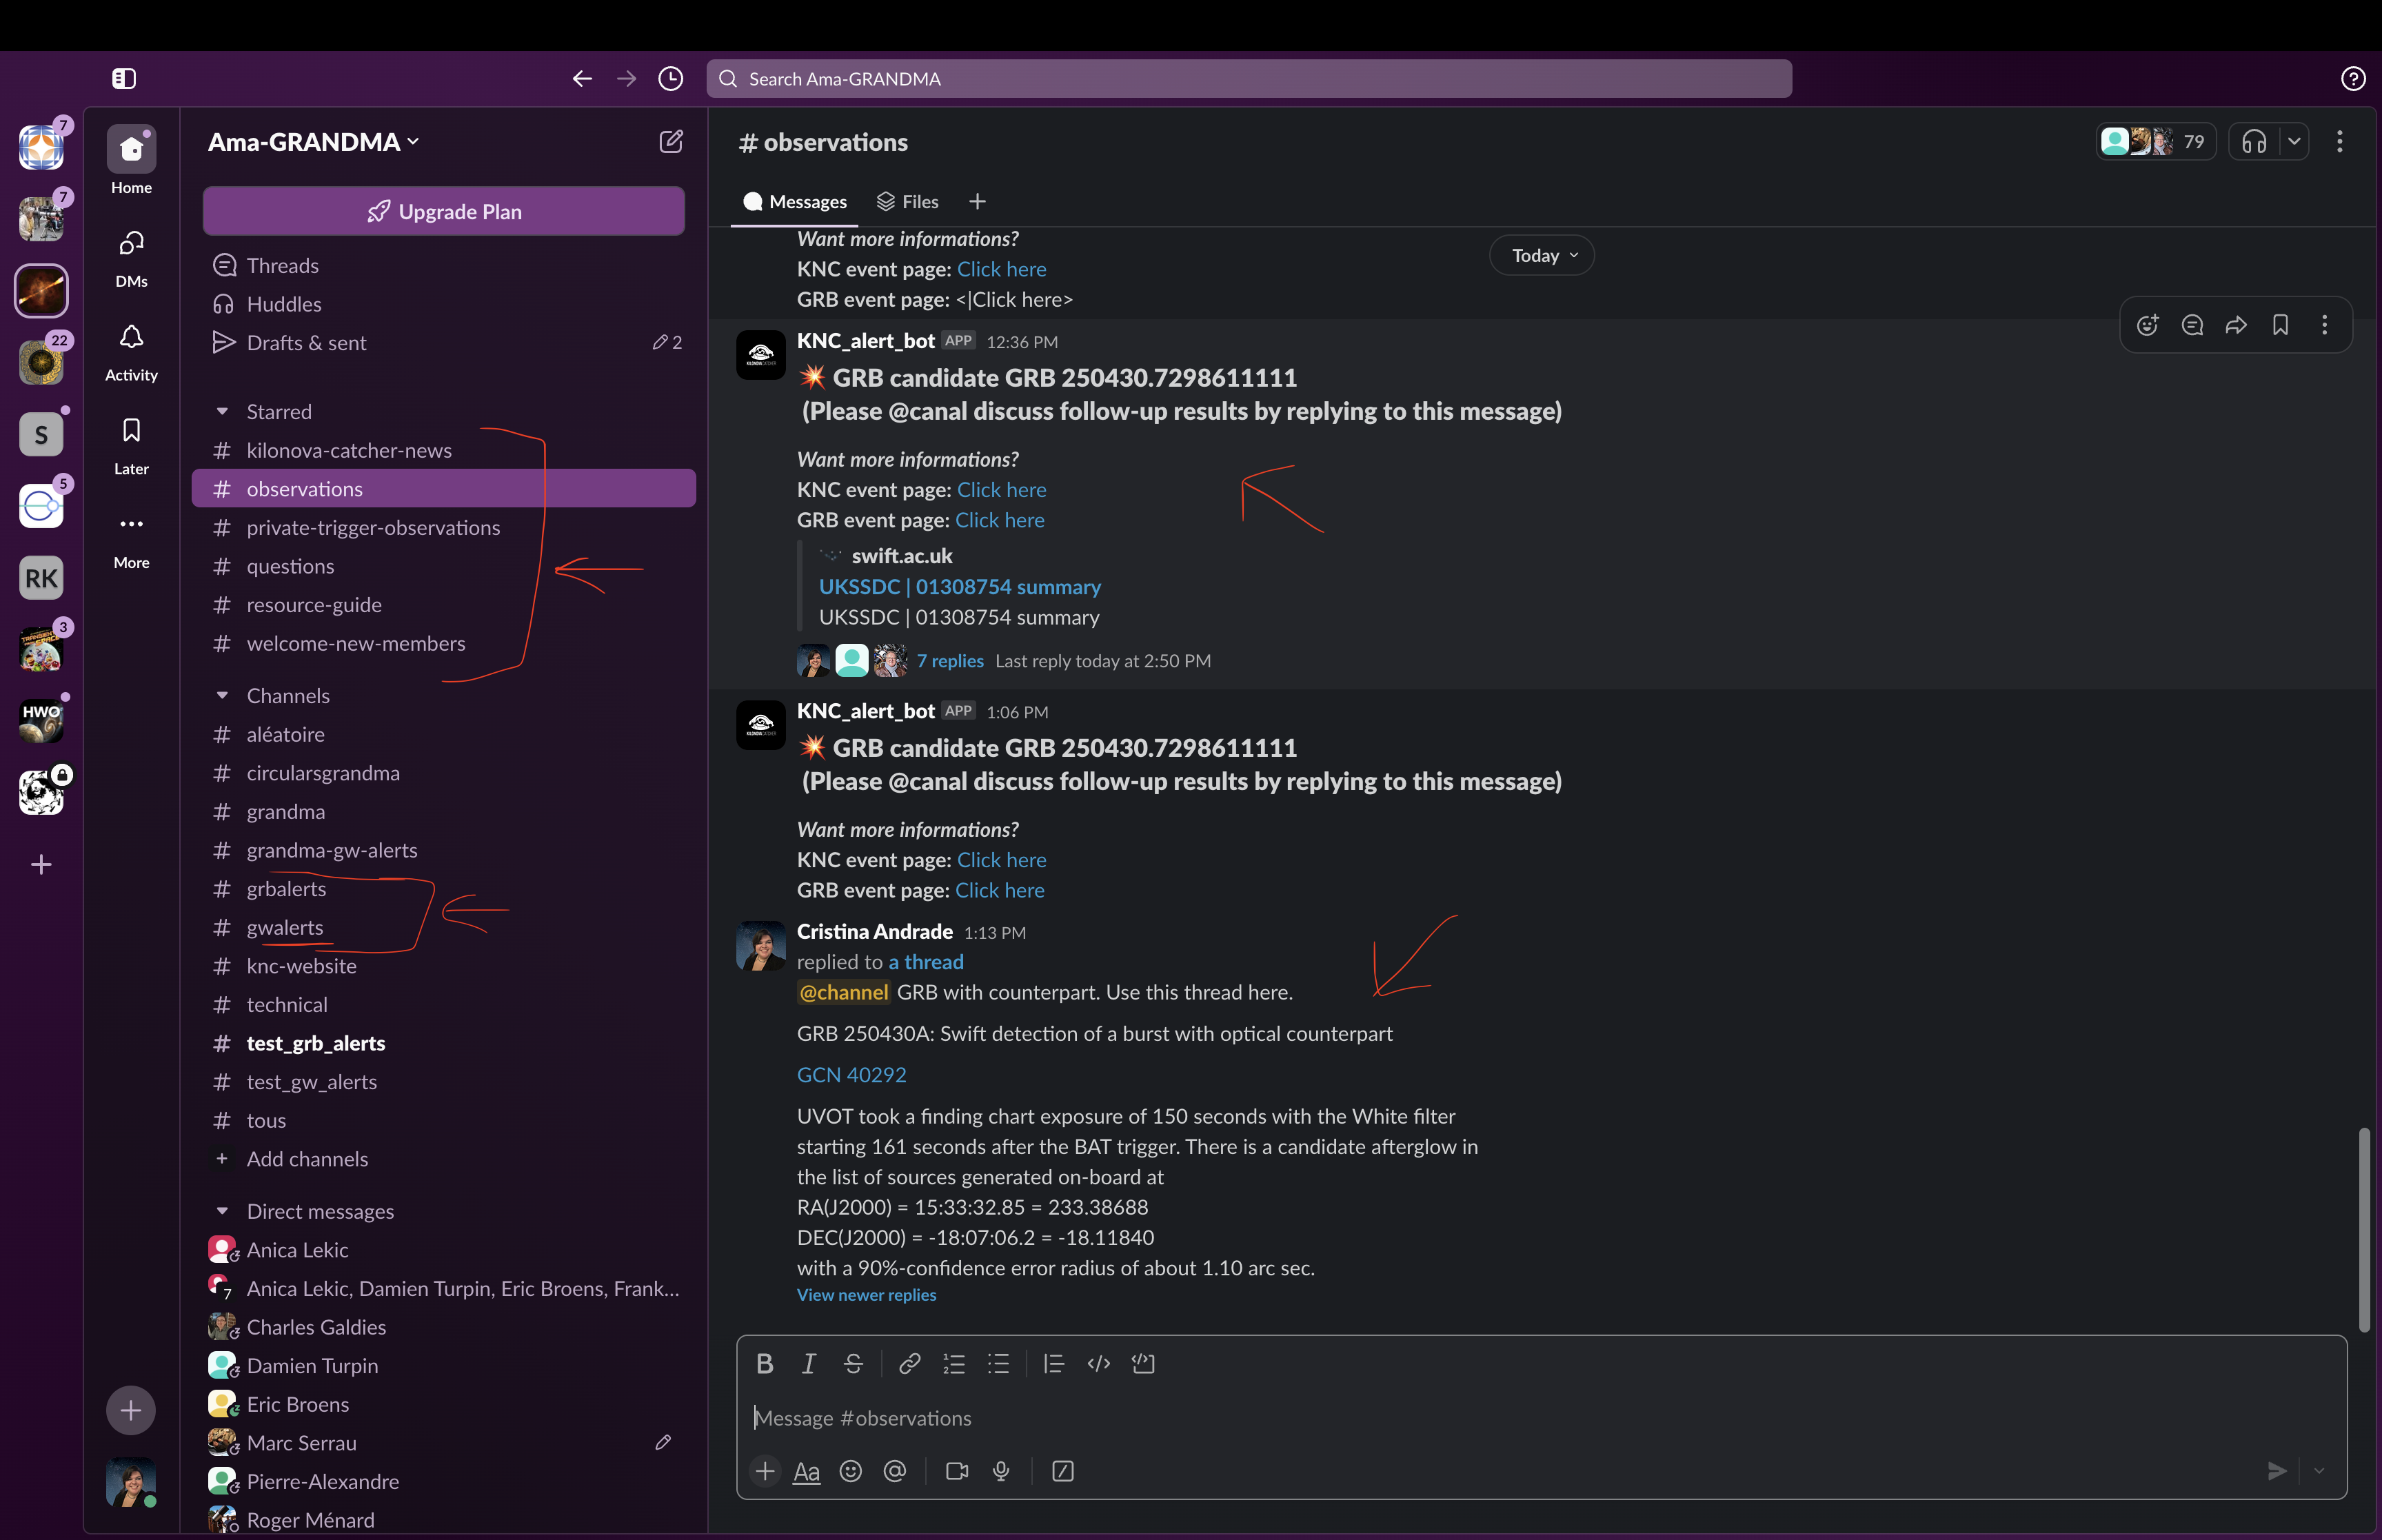Open UKSSDC | 01308754 summary link
This screenshot has height=1540, width=2382.
point(959,587)
